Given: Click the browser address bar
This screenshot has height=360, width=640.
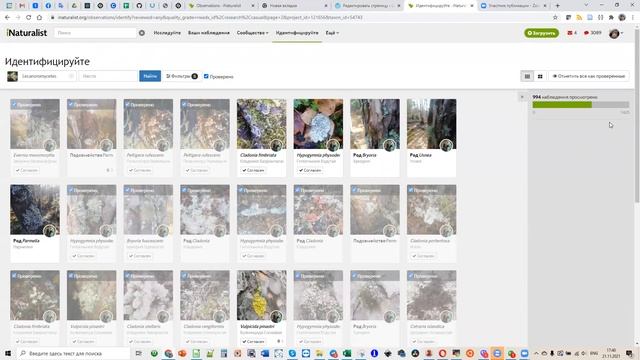Looking at the screenshot, I should click(302, 18).
